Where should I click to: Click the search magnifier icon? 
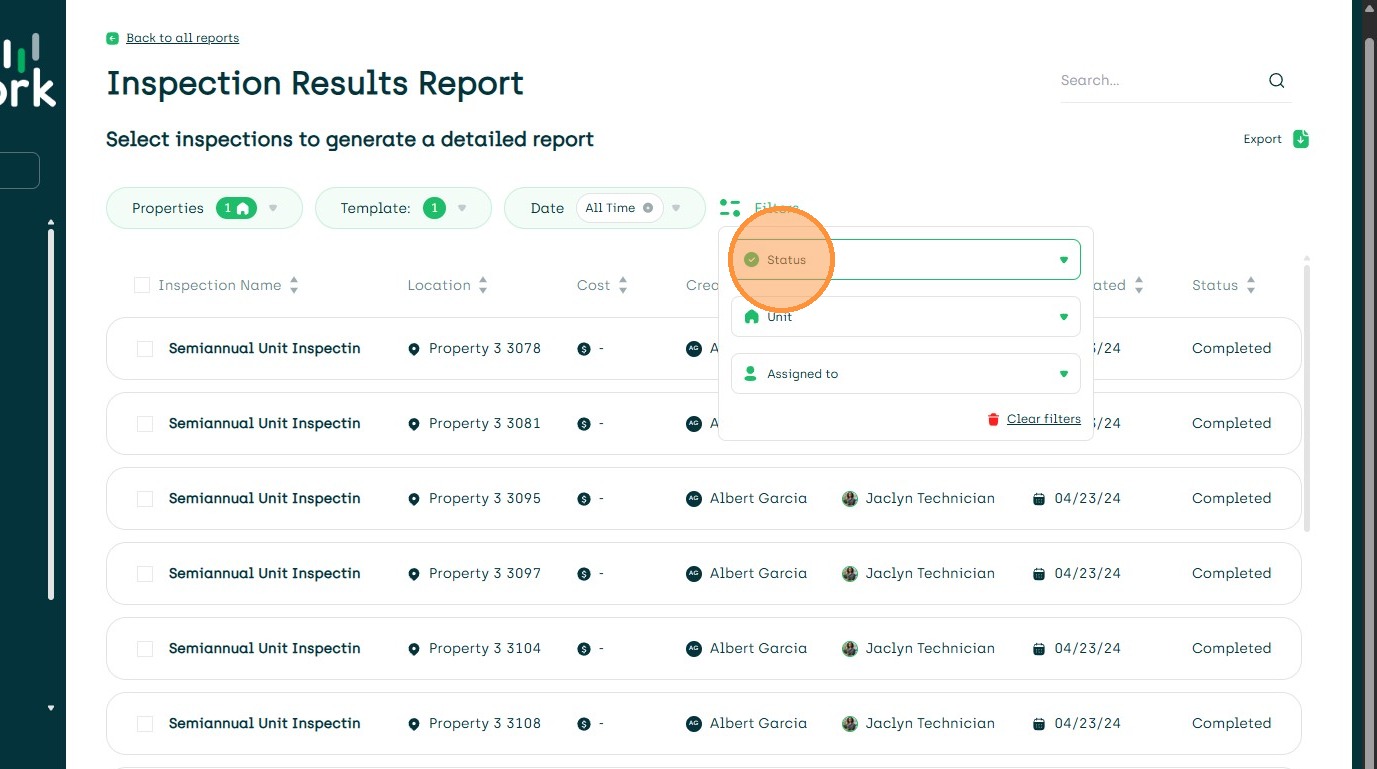coord(1276,81)
